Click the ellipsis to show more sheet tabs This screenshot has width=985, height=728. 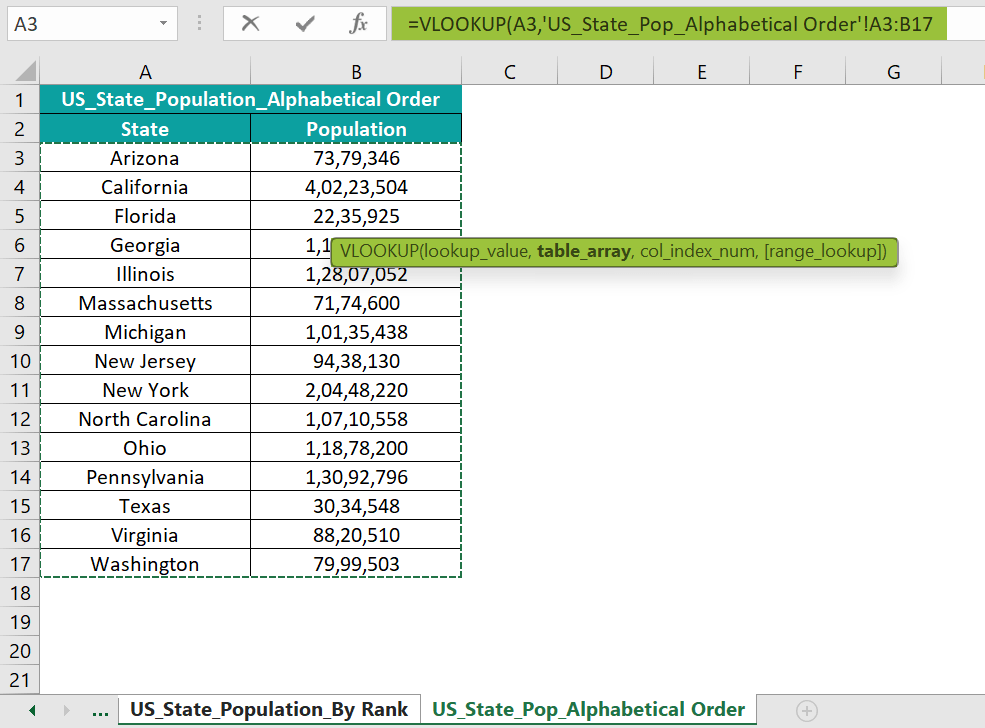[100, 708]
